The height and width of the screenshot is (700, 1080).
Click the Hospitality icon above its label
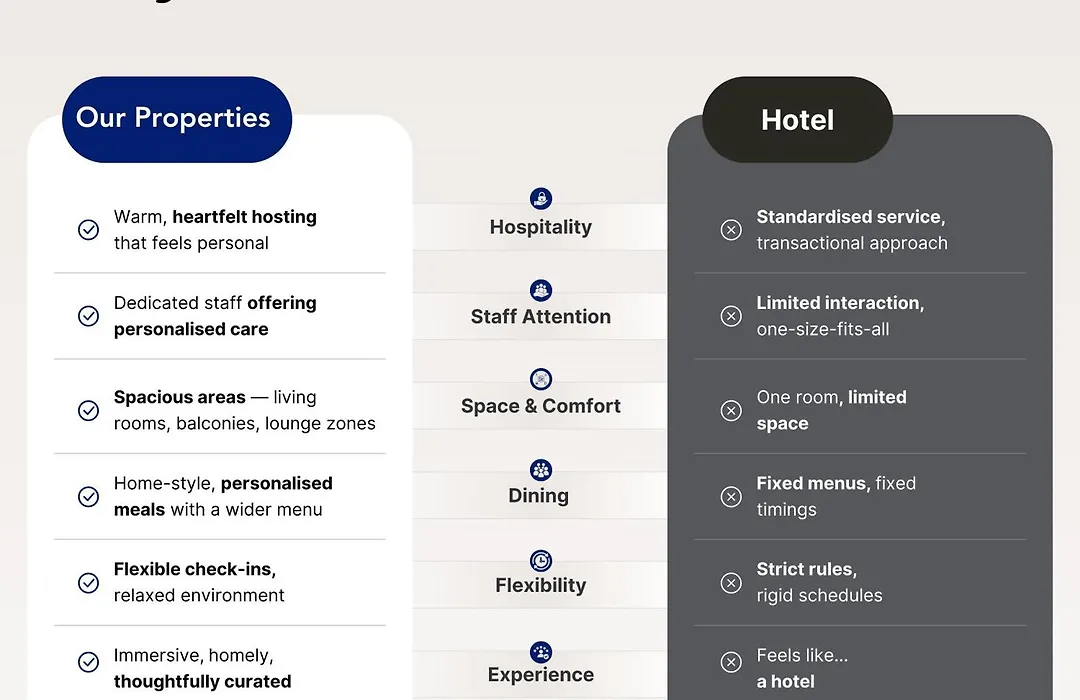click(541, 198)
